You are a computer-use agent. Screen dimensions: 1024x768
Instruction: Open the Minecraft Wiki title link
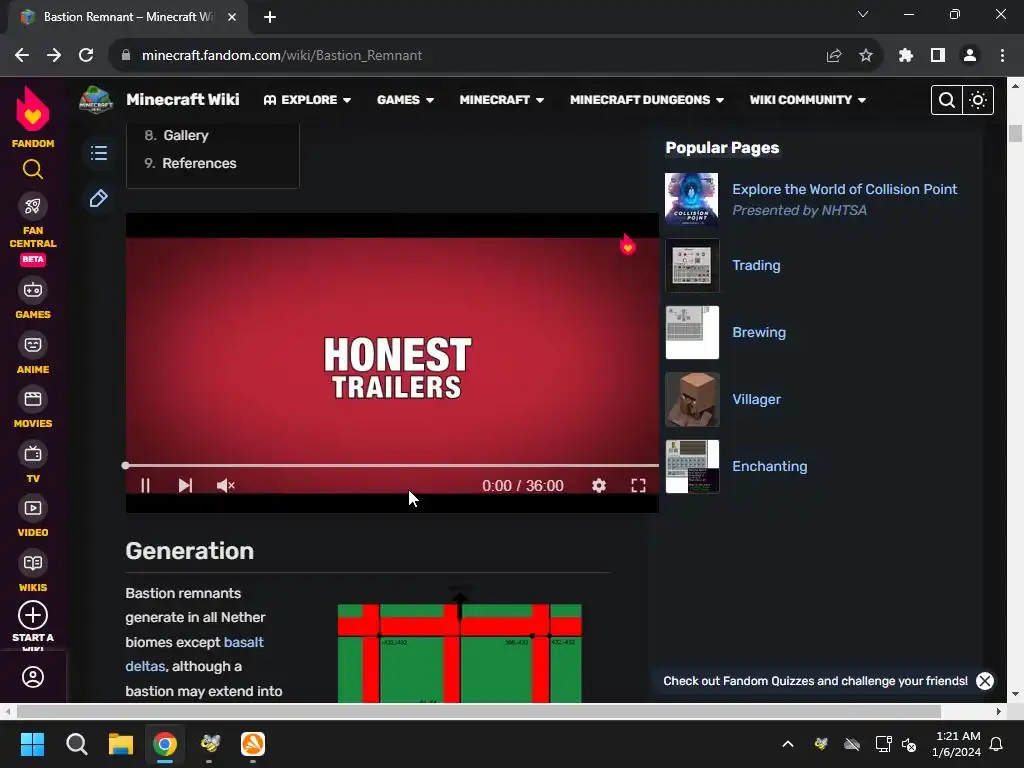tap(183, 100)
